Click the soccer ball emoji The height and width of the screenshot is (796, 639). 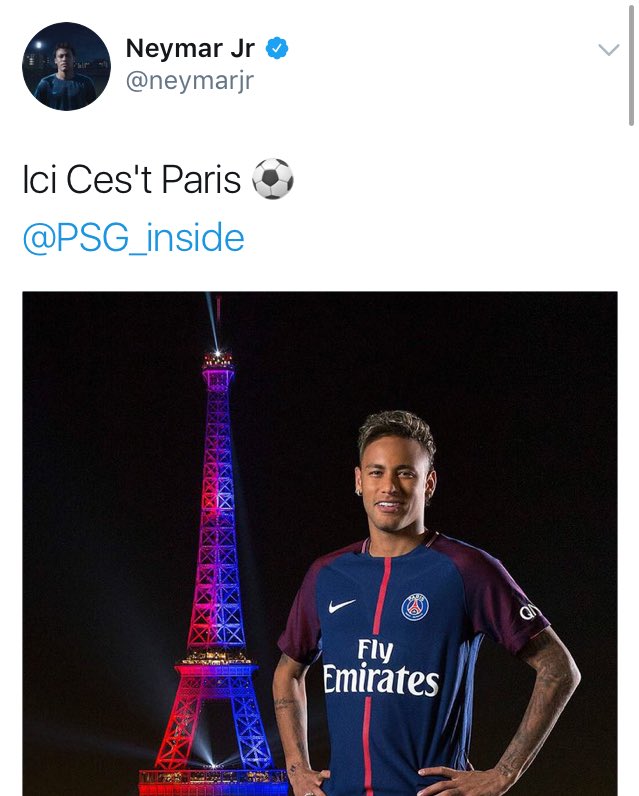(x=273, y=179)
